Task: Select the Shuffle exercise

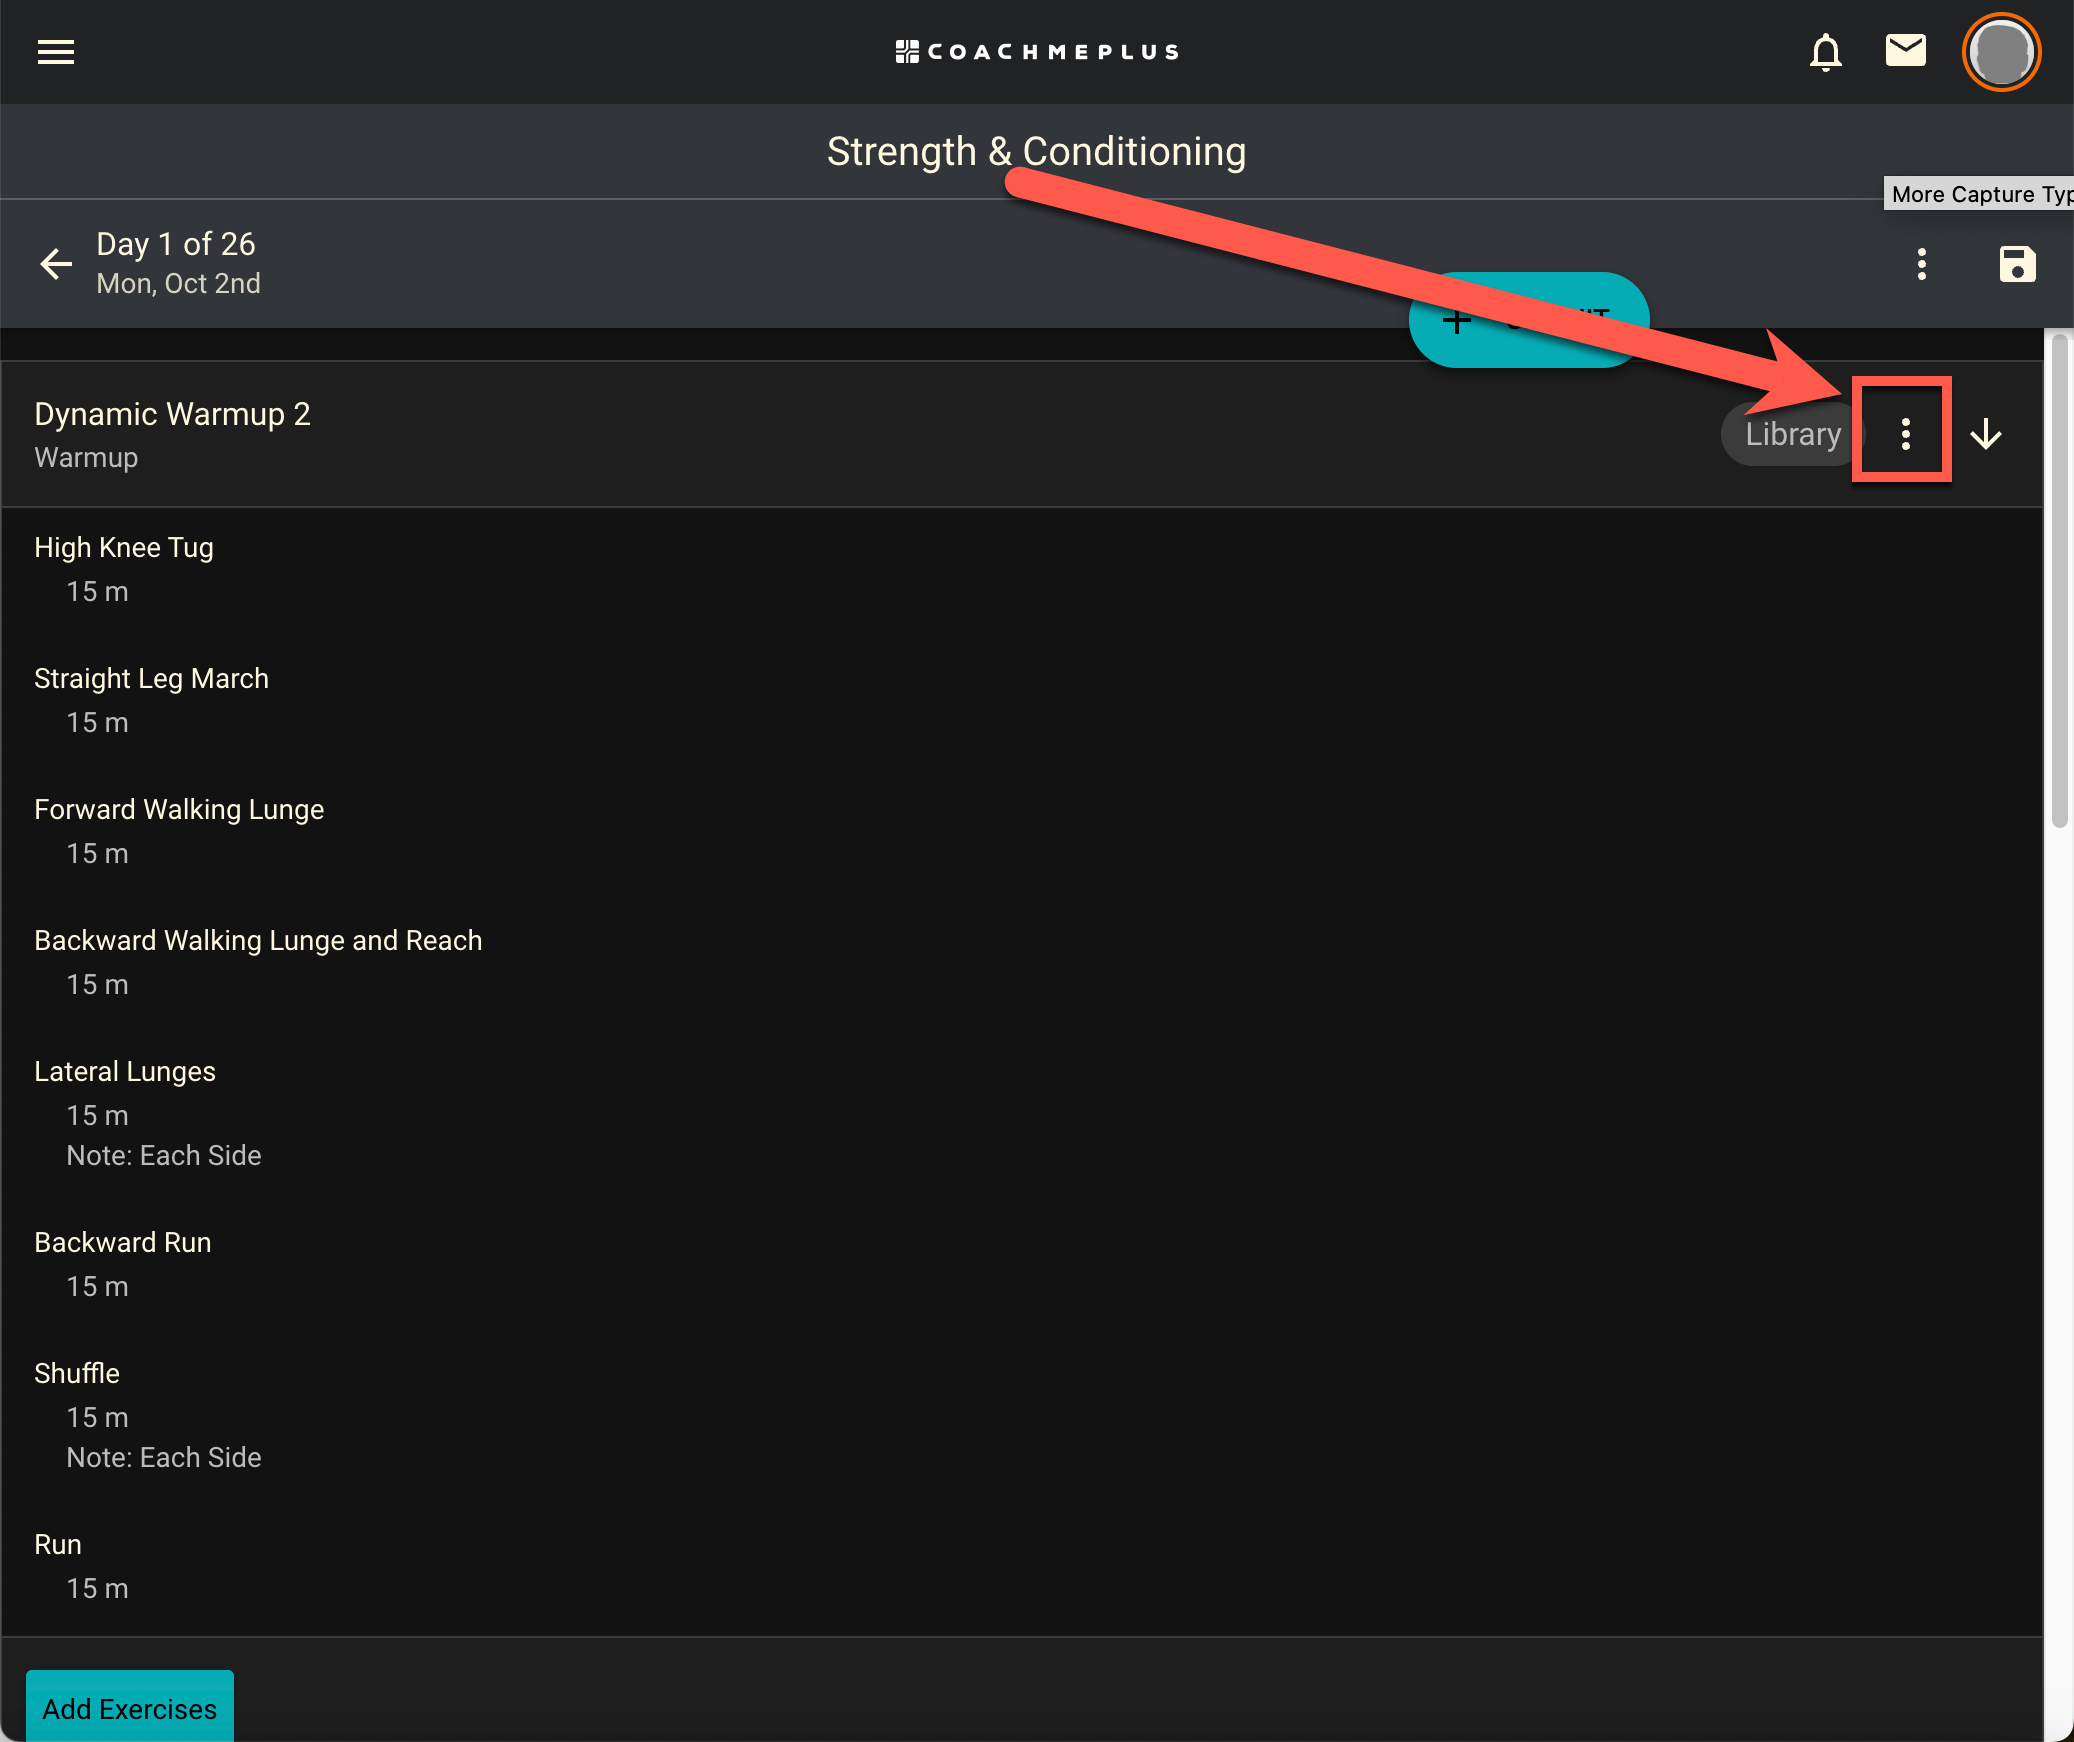Action: tap(77, 1374)
